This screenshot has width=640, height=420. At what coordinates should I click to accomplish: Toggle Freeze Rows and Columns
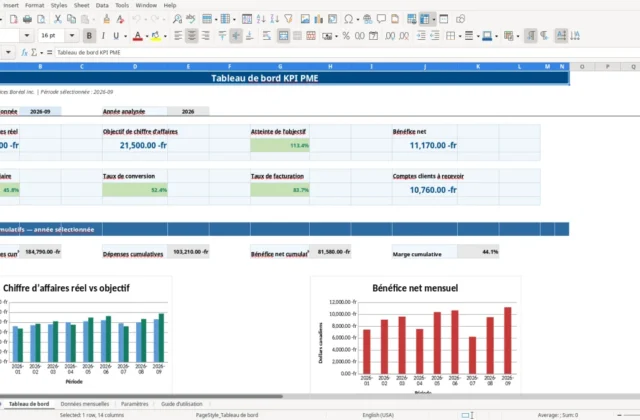pyautogui.click(x=425, y=19)
